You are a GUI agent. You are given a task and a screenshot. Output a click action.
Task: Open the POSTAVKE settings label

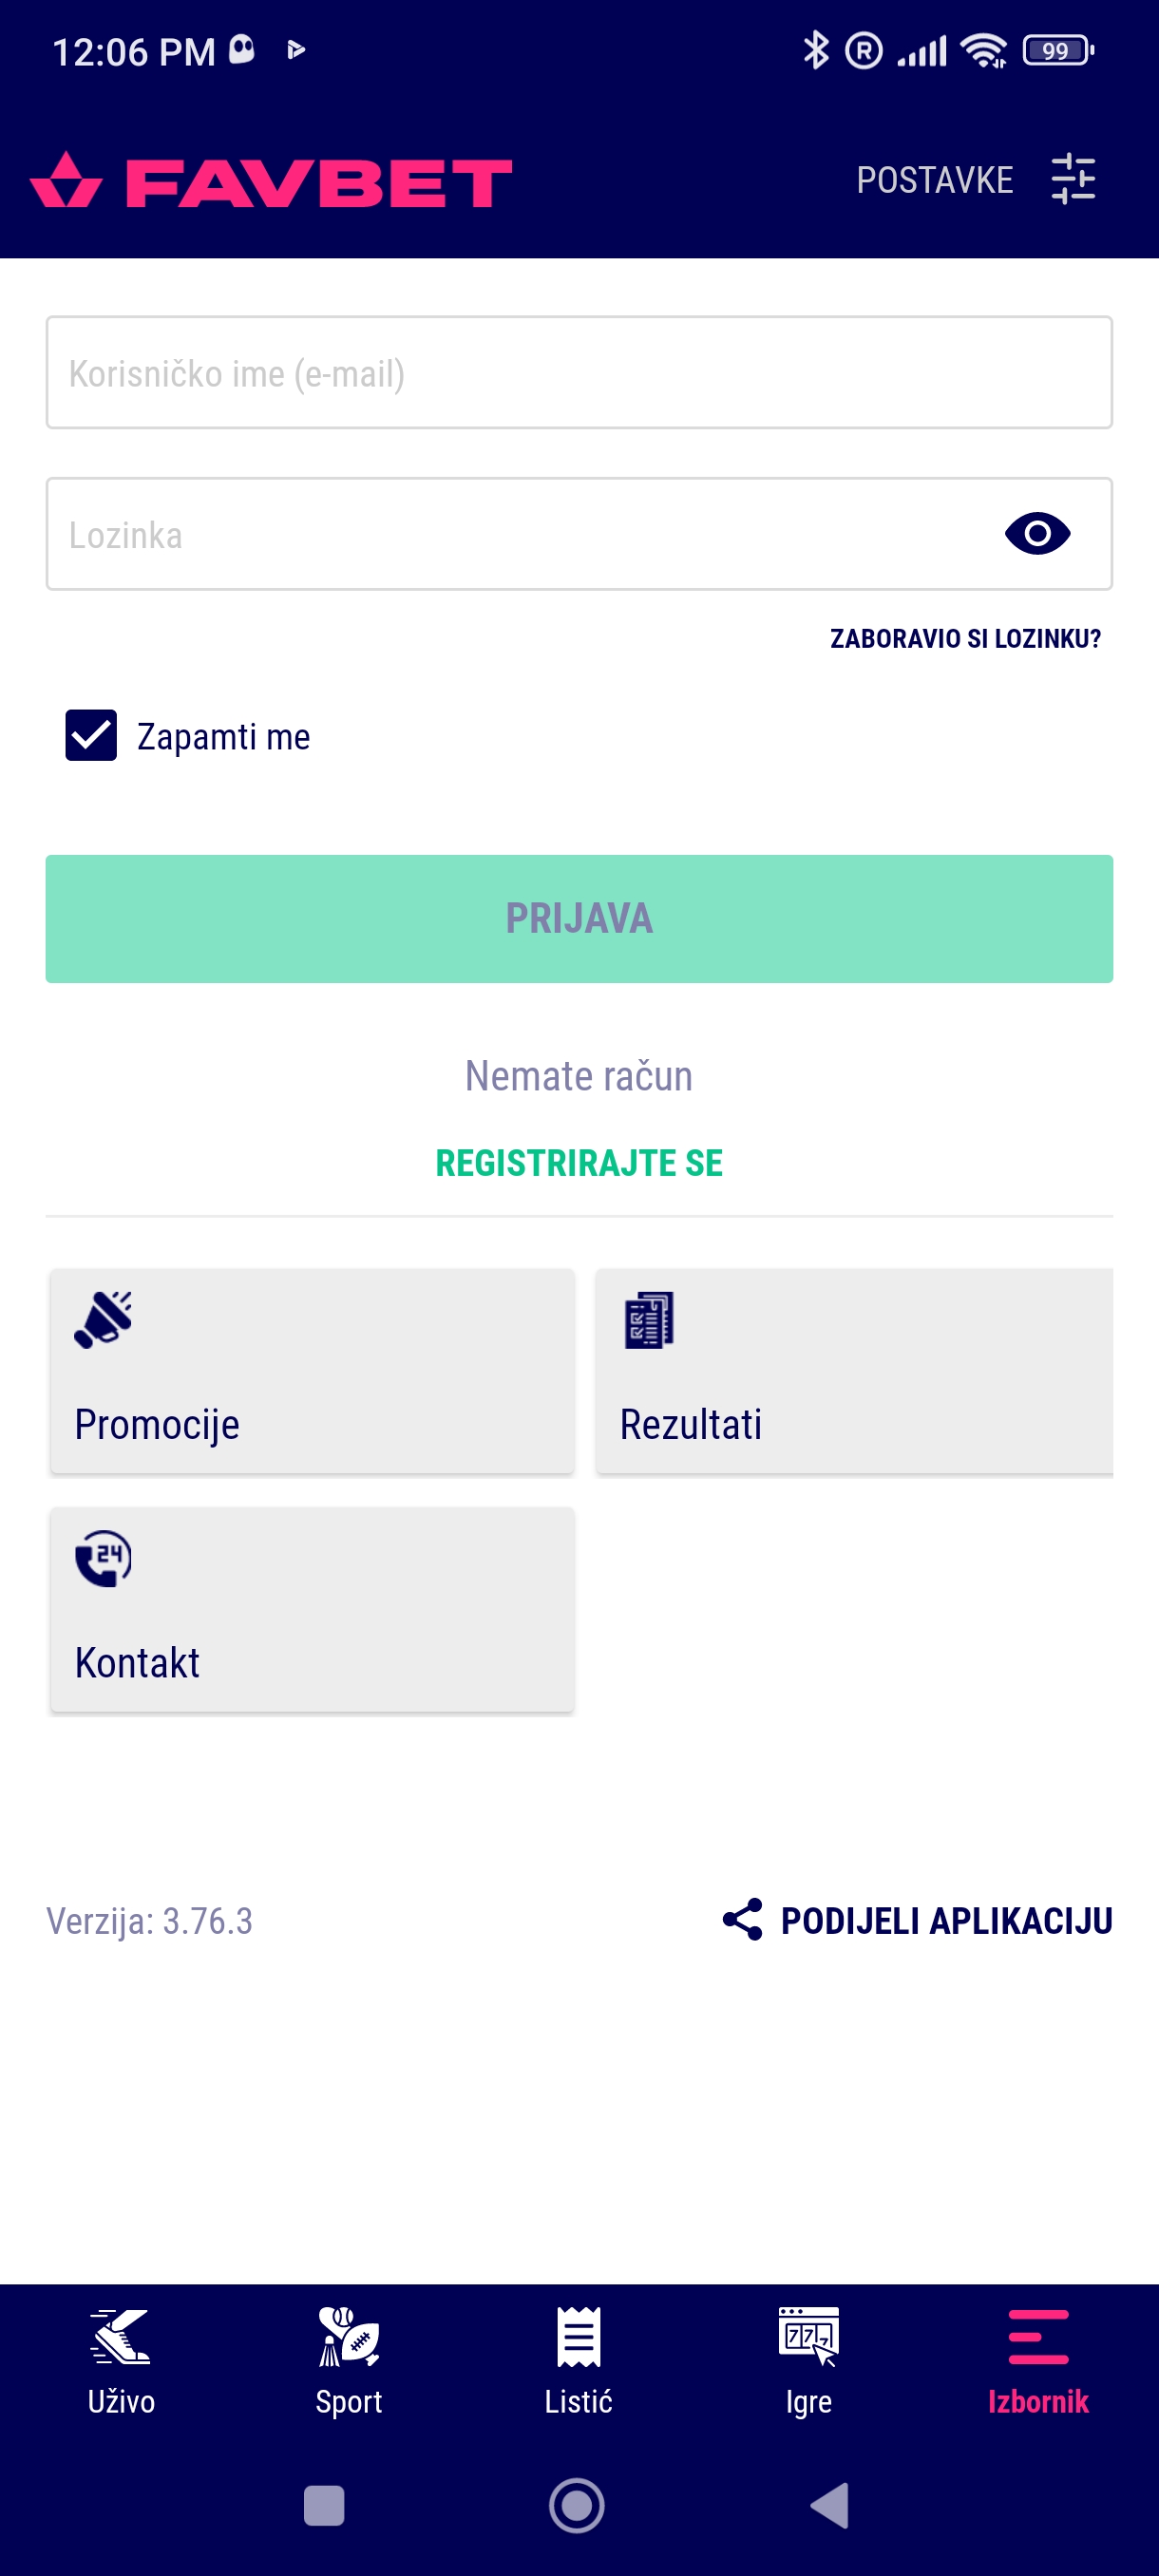point(934,180)
